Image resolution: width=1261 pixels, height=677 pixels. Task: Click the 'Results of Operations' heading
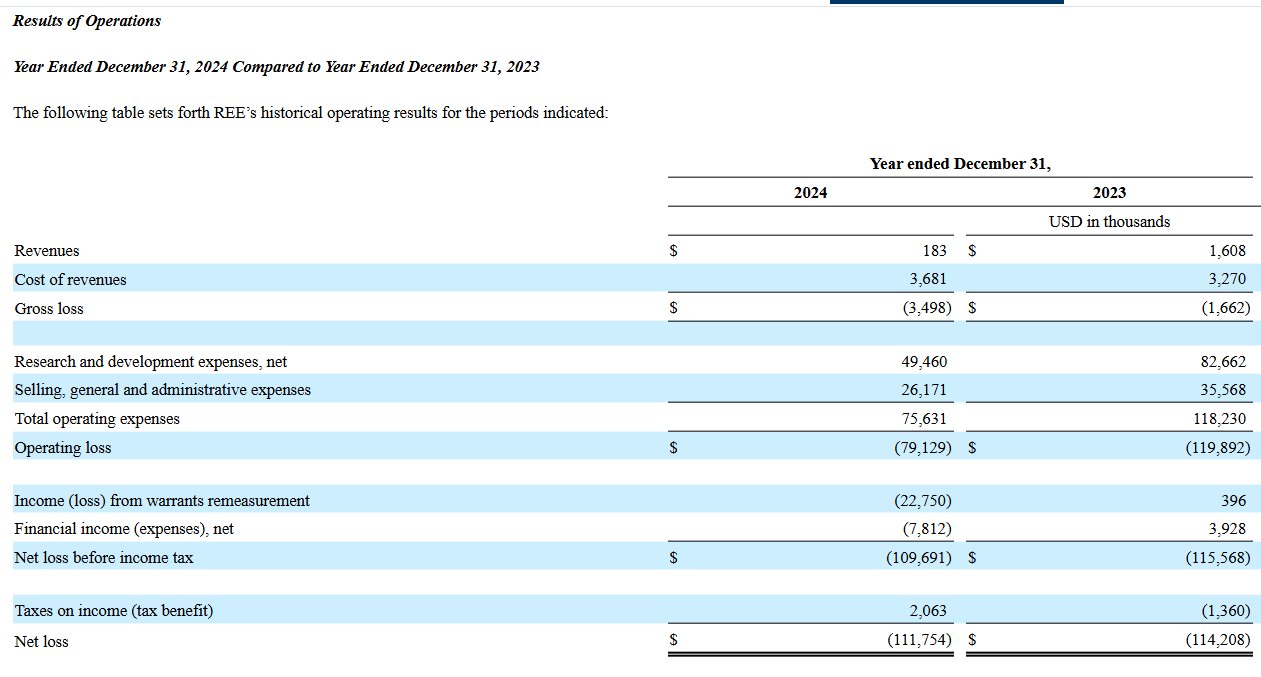87,21
